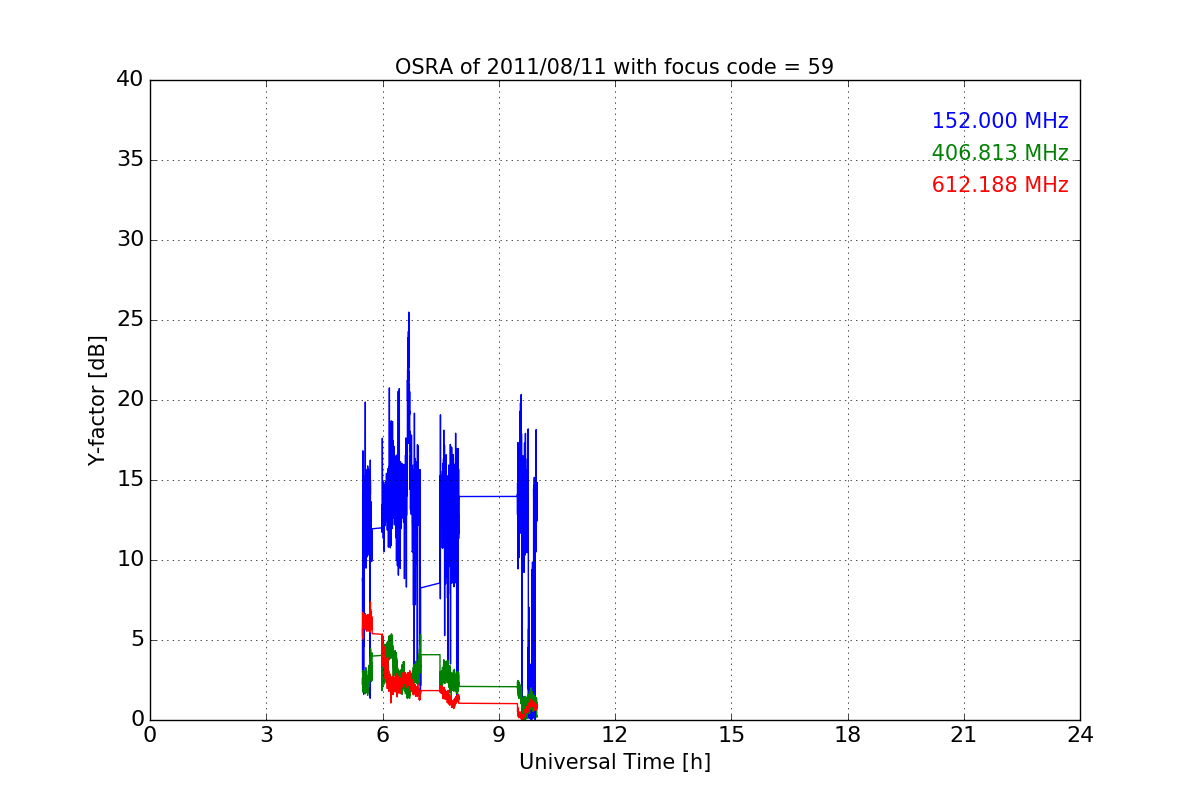
Task: Click the flat blue line segment at 14 dB
Action: [488, 496]
